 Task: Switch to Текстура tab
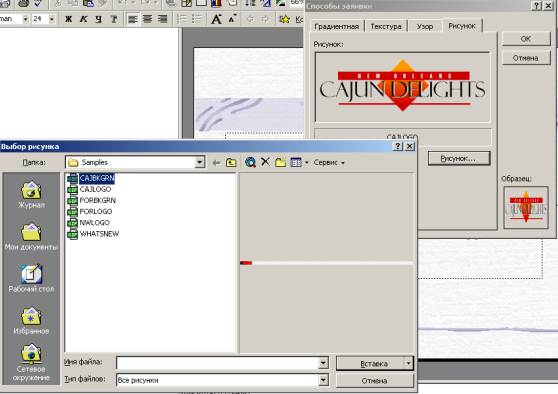click(x=386, y=26)
